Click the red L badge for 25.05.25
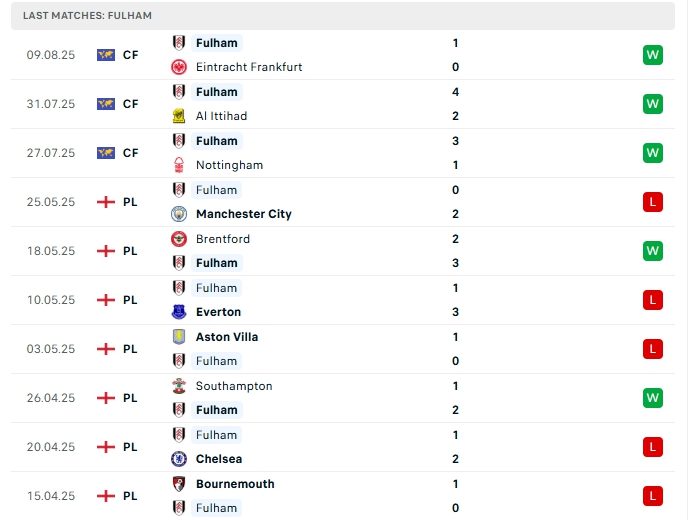688x520 pixels. click(x=653, y=202)
